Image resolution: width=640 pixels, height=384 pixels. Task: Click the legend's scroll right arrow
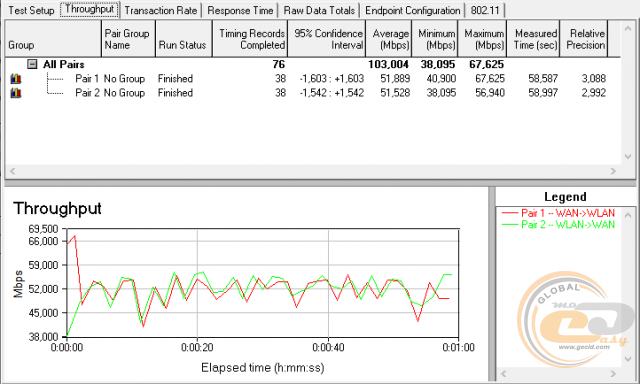click(x=613, y=373)
